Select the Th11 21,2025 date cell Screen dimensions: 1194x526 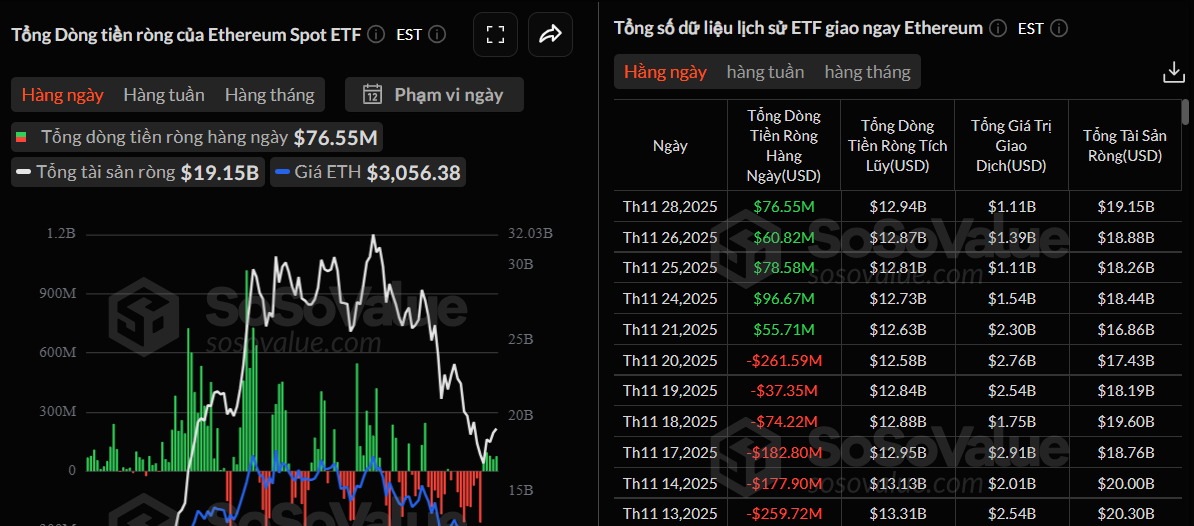(x=670, y=329)
